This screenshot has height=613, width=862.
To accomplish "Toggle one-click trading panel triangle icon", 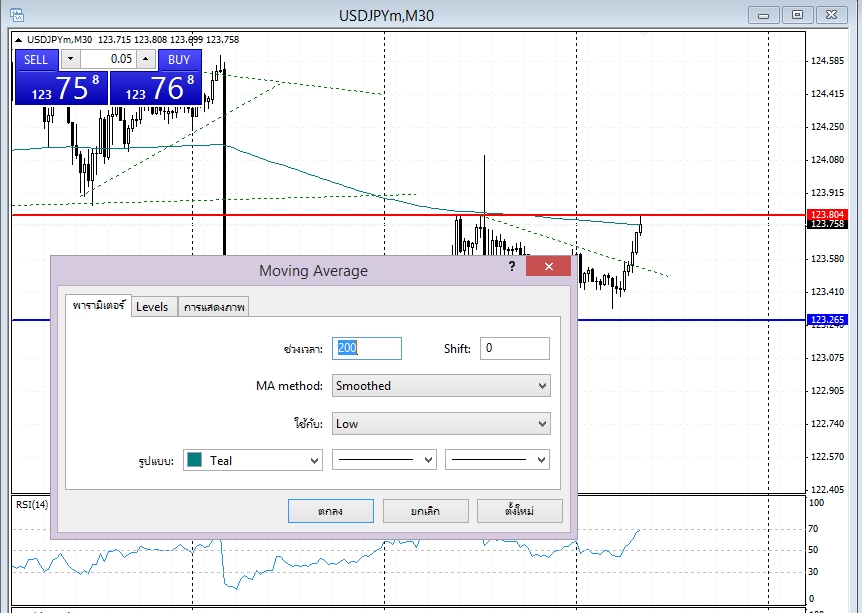I will click(x=19, y=40).
